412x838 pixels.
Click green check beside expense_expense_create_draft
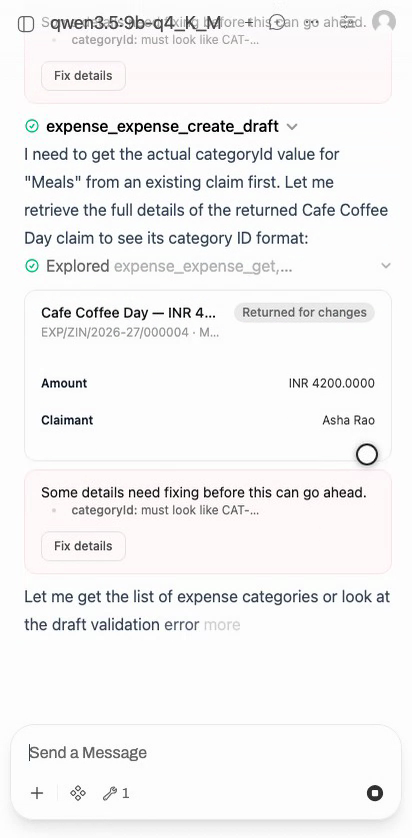[x=32, y=126]
